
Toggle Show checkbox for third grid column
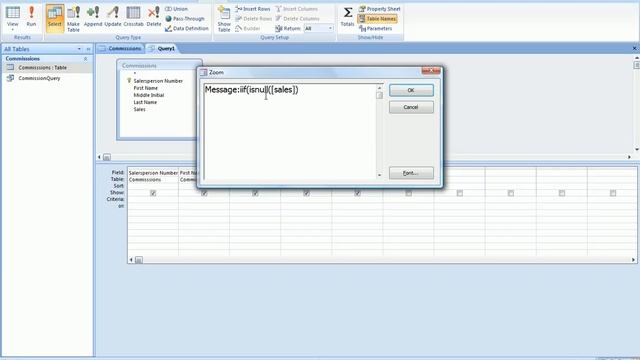tap(255, 193)
